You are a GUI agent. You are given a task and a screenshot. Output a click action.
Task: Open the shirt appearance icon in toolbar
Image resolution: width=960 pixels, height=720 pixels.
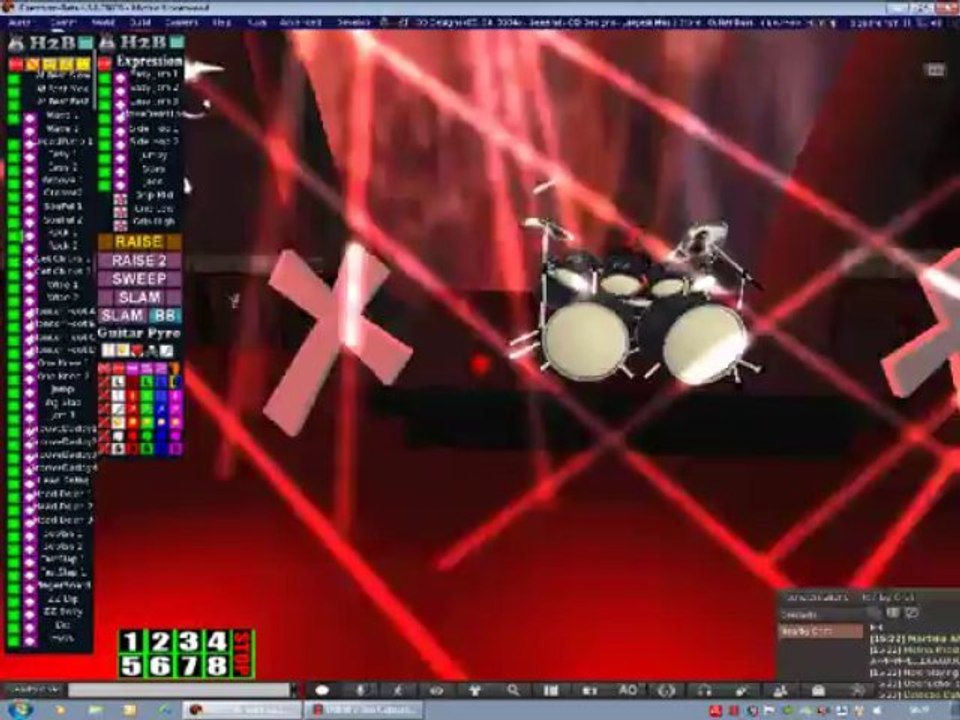click(x=474, y=691)
